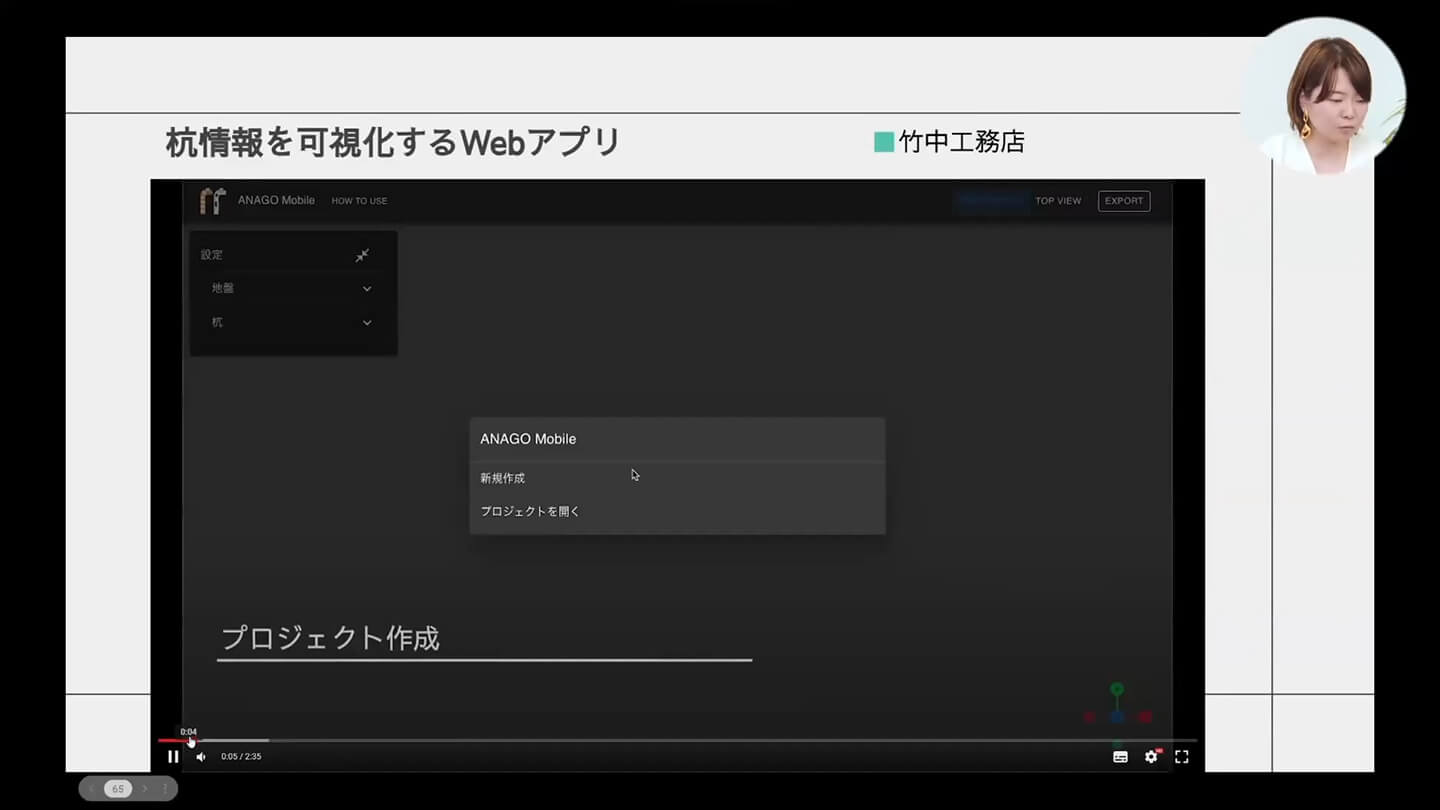The height and width of the screenshot is (810, 1440).
Task: Collapse the 設定 panel with arrows icon
Action: [362, 255]
